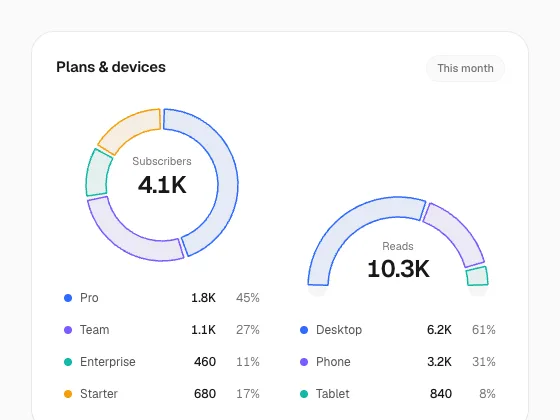
Task: Click the teal Enterprise legend dot
Action: 68,362
